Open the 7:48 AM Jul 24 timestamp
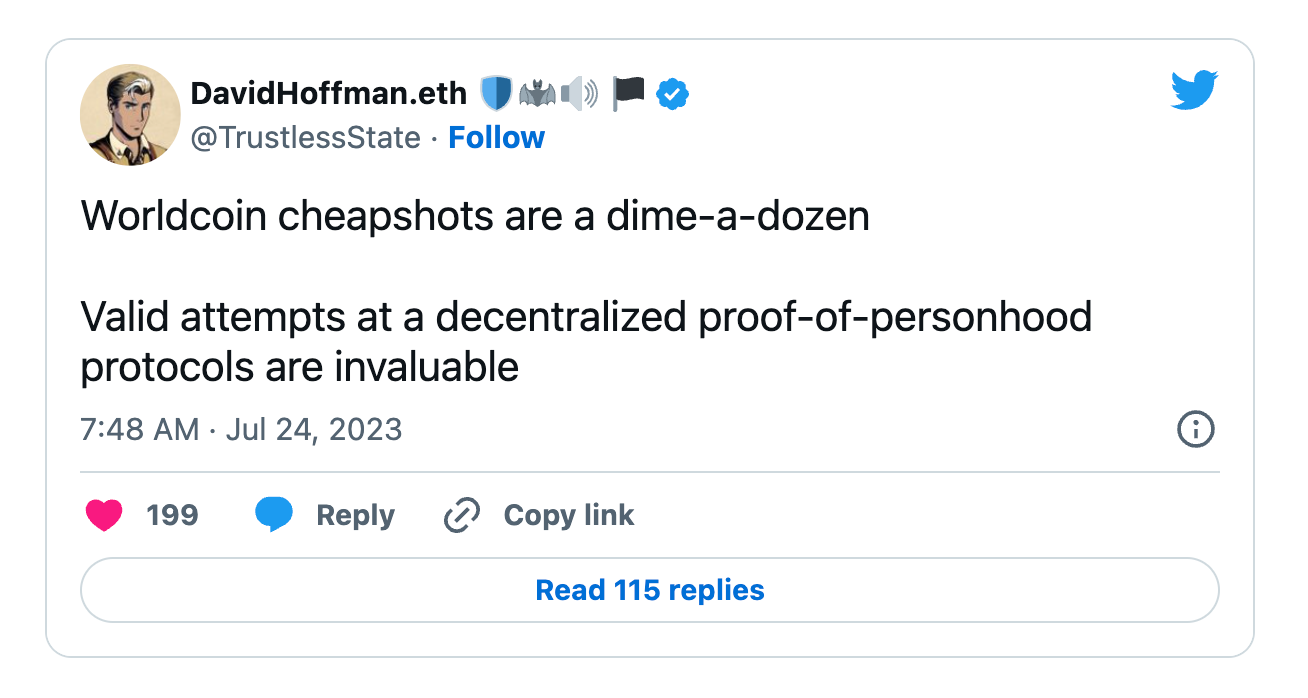 [241, 430]
